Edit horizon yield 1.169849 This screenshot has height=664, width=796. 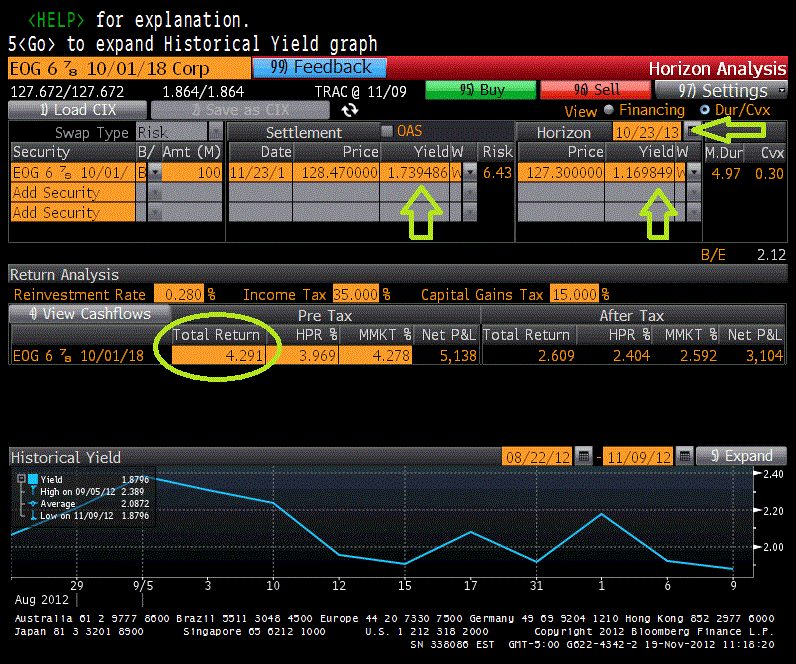640,173
